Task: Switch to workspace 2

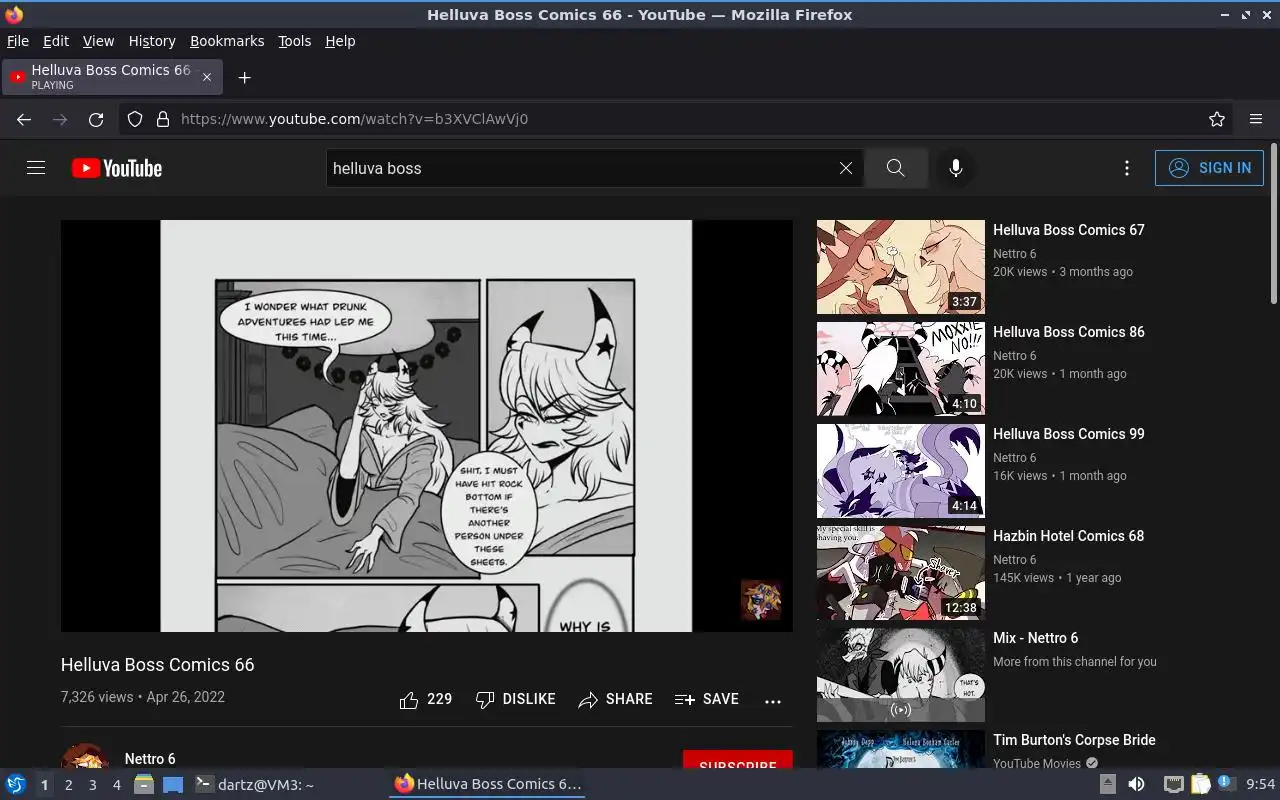Action: [68, 785]
